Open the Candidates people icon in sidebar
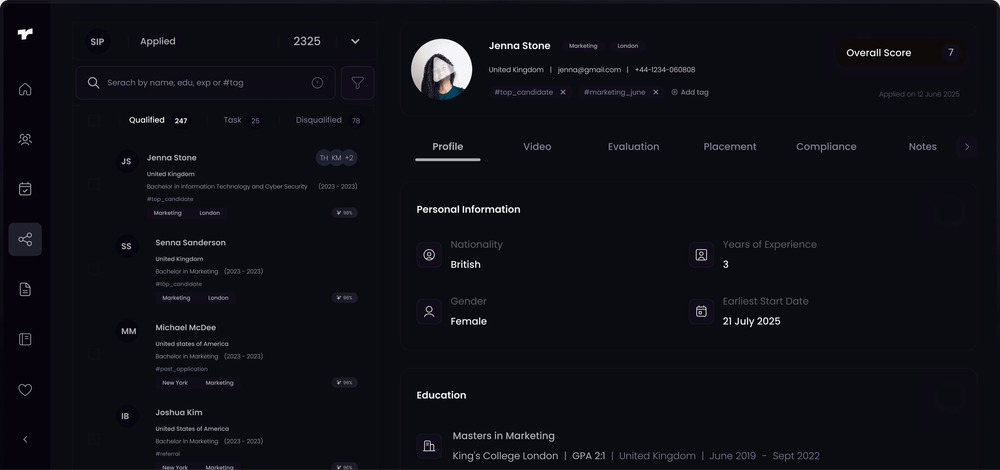Screen dimensions: 1000x470 25,139
